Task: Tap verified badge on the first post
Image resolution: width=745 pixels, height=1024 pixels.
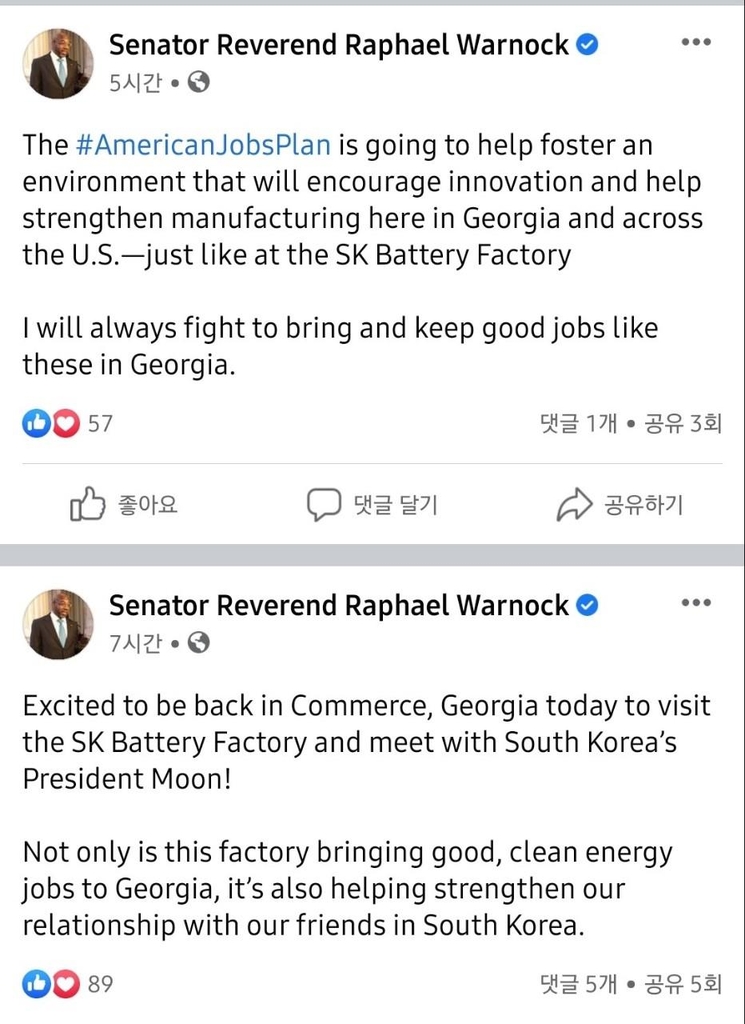Action: 589,45
